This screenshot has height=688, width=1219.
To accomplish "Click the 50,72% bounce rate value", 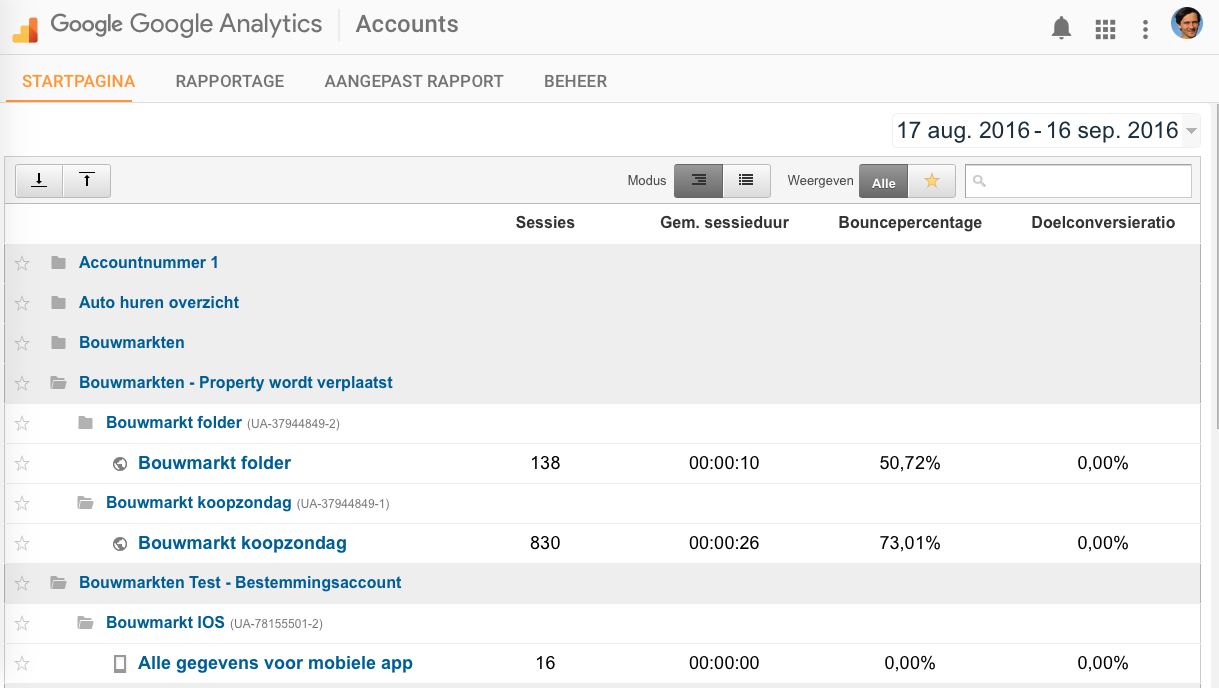I will (910, 463).
